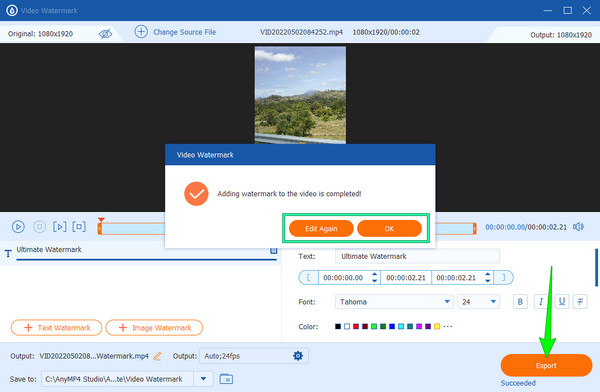Click the Change Source File link

coord(184,32)
